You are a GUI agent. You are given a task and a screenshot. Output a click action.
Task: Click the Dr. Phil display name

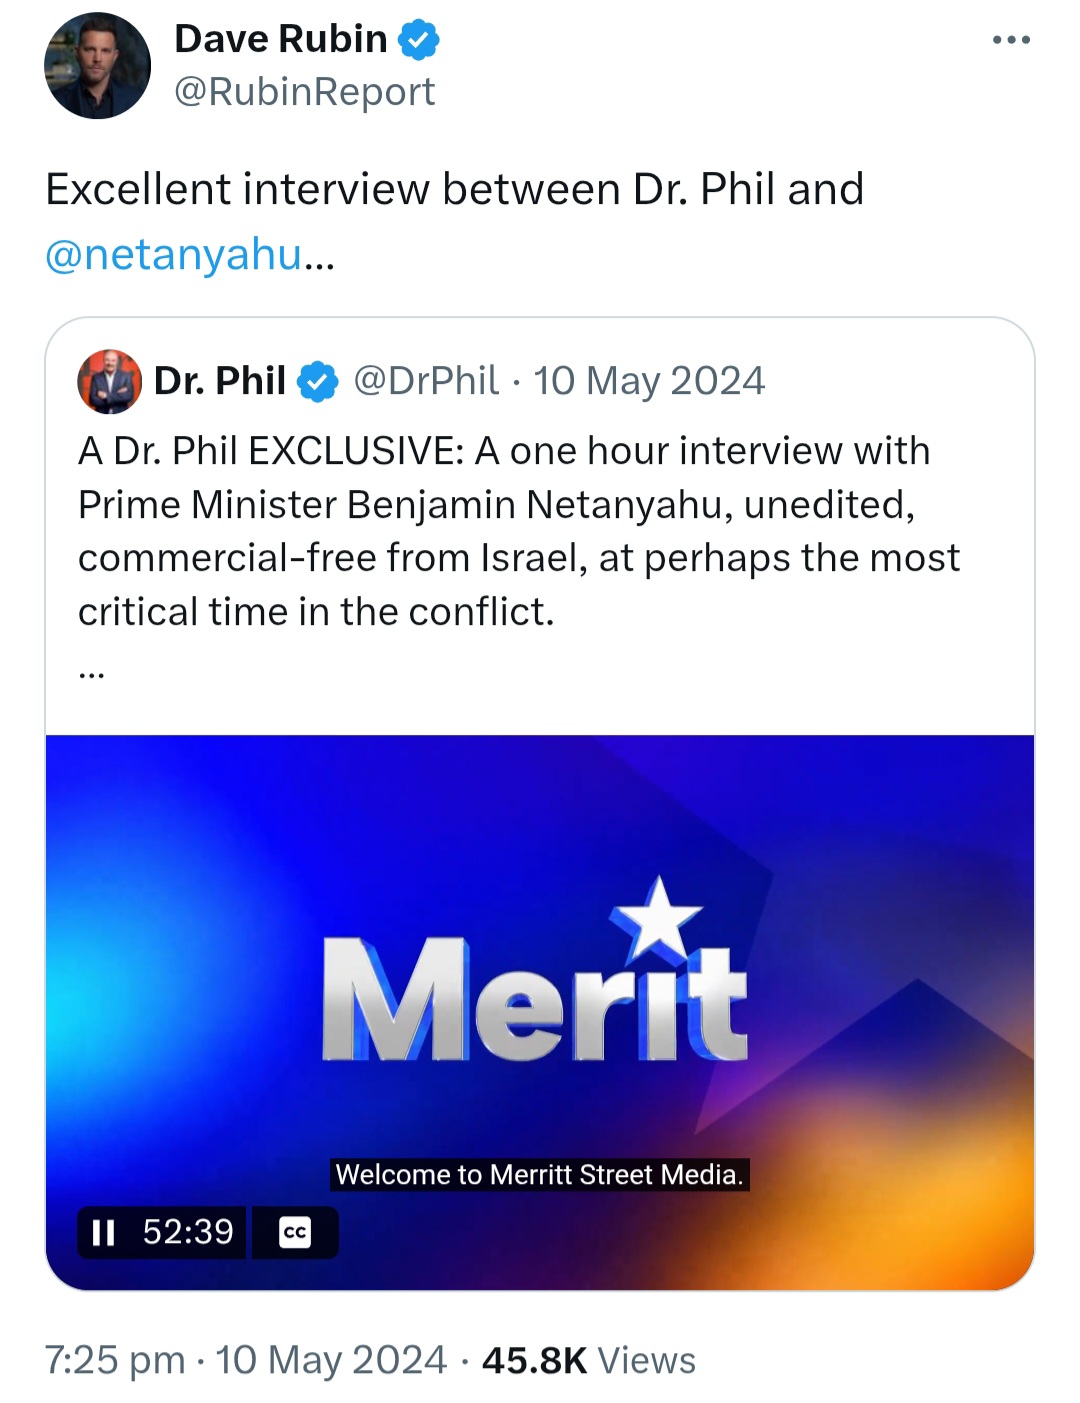point(220,381)
